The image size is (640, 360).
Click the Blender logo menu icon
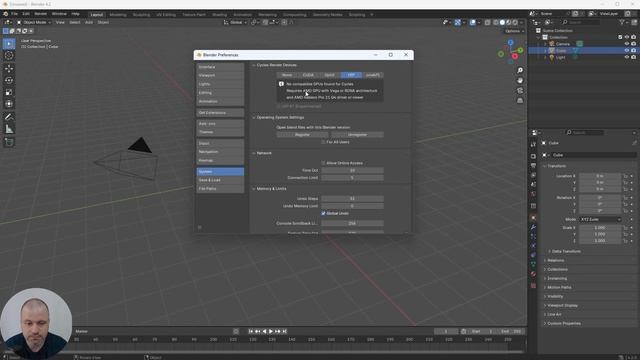[5, 14]
